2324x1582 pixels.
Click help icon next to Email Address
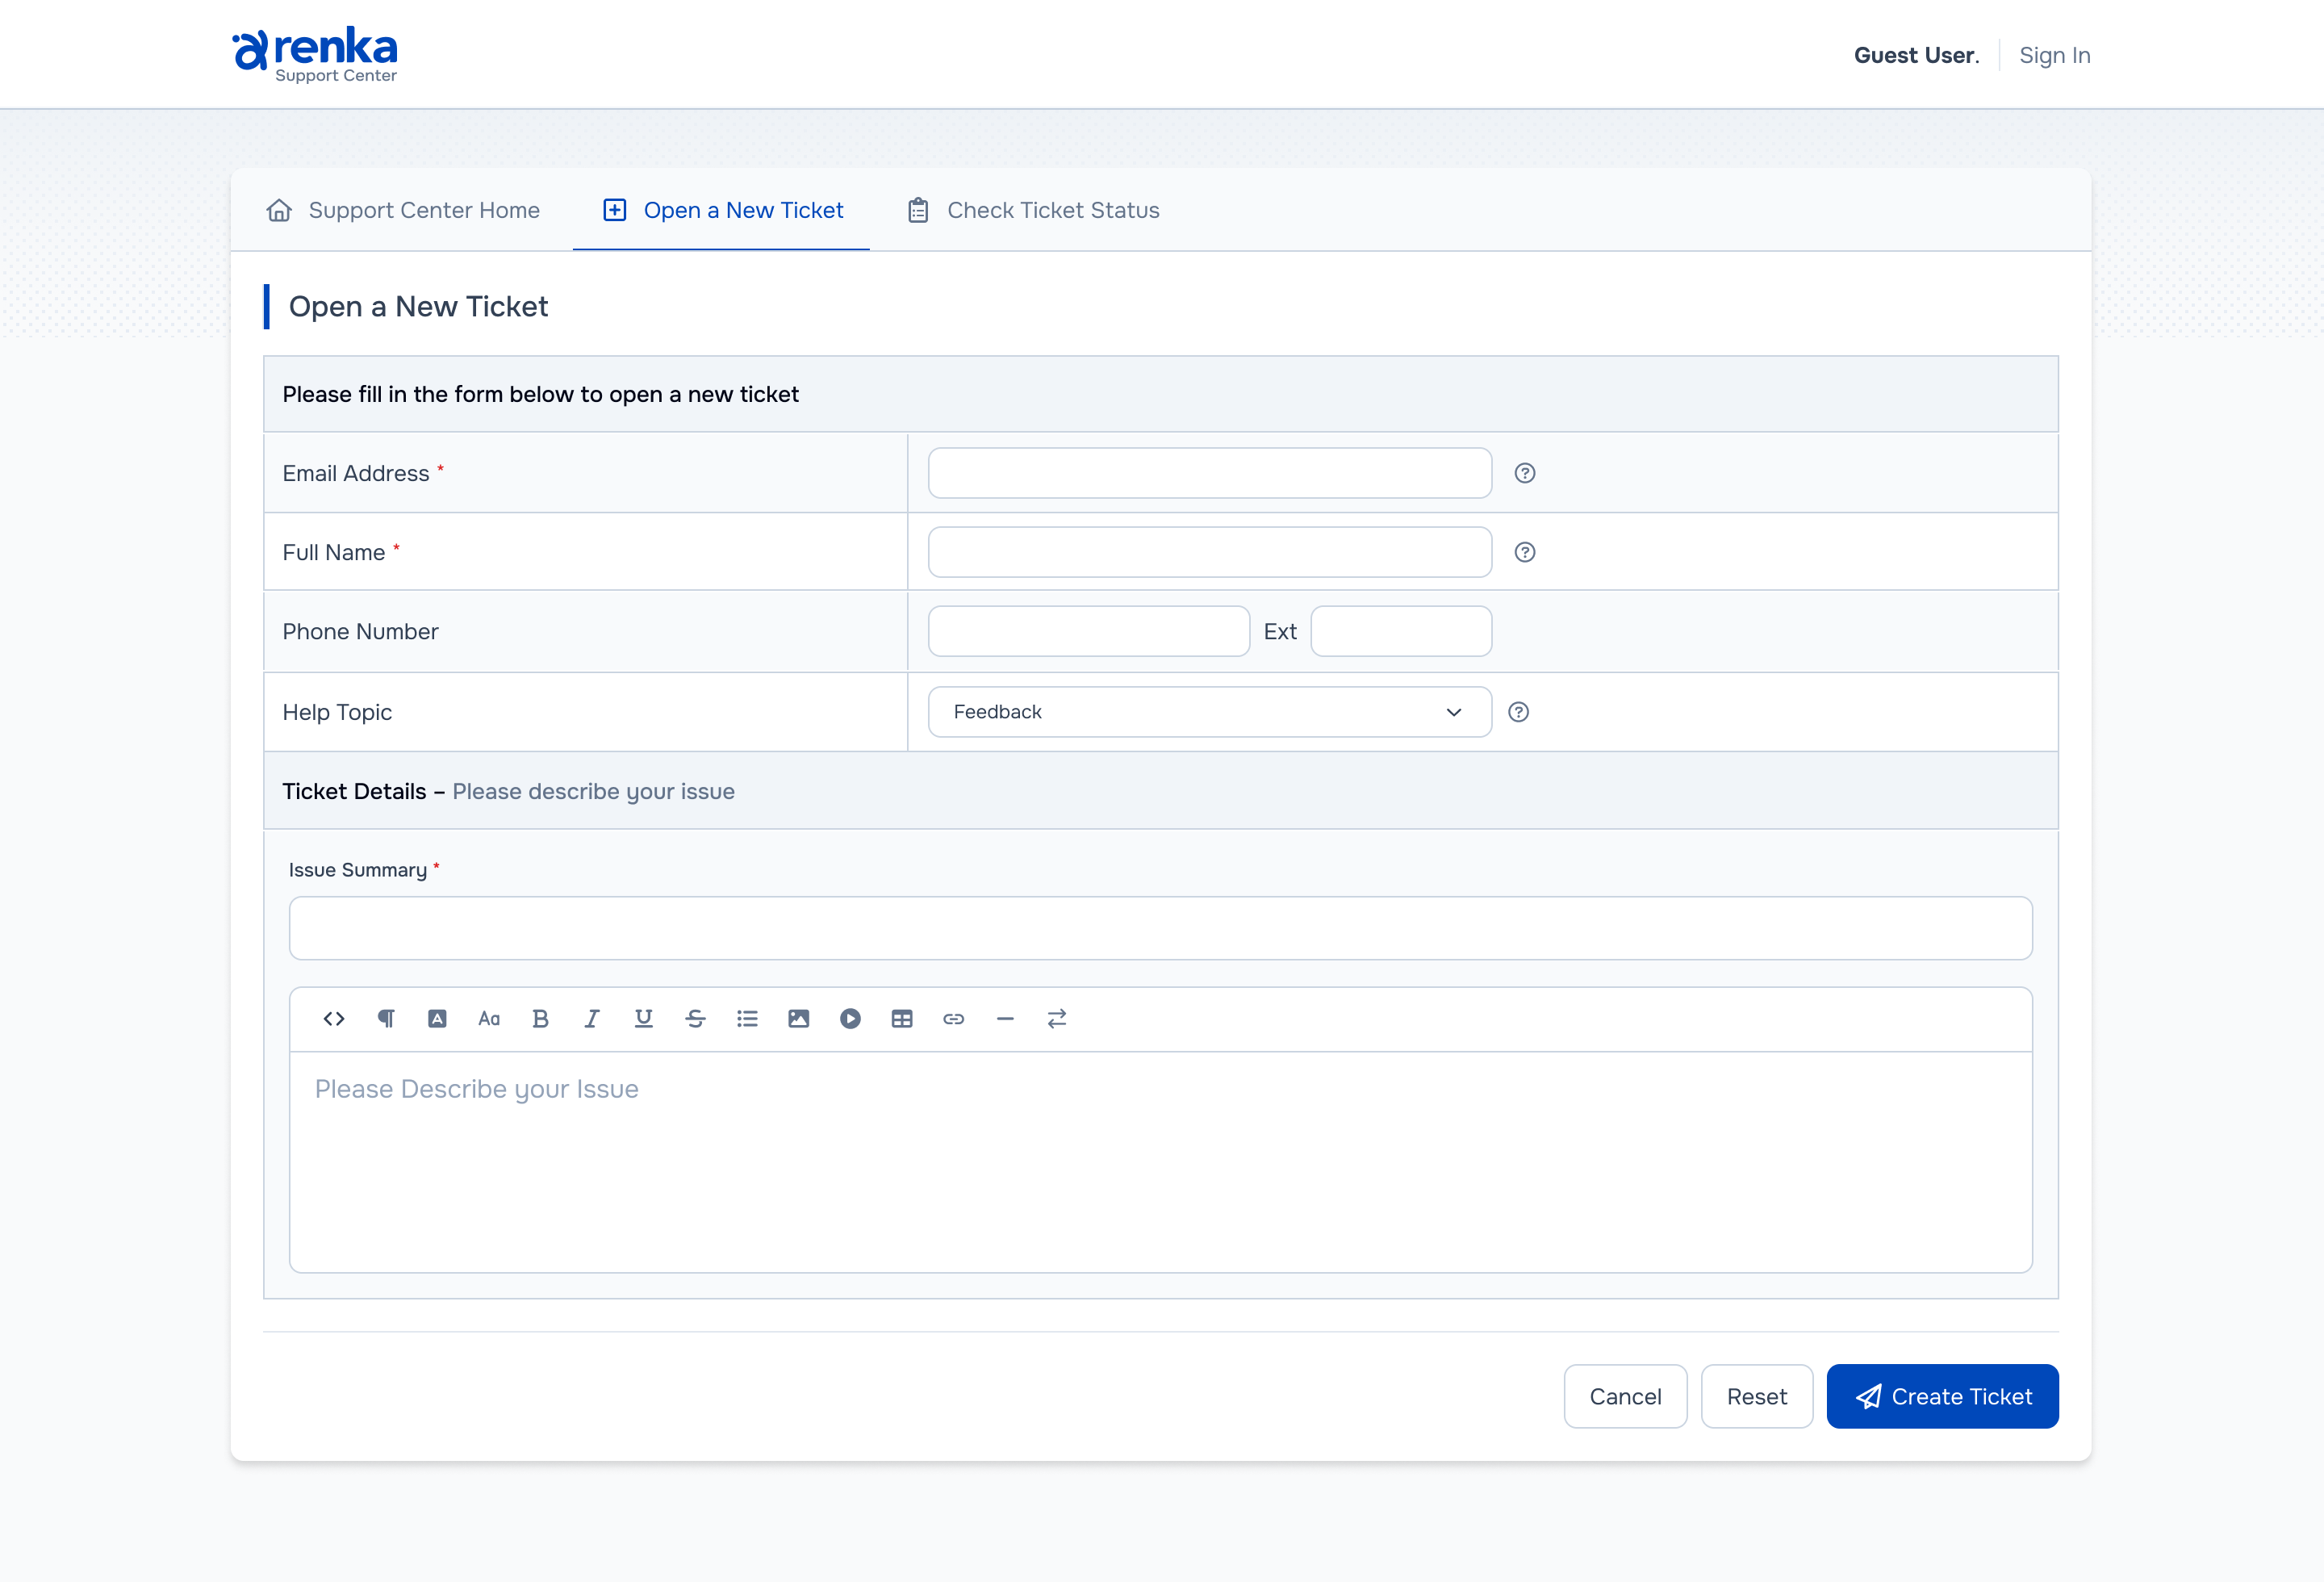click(x=1525, y=473)
